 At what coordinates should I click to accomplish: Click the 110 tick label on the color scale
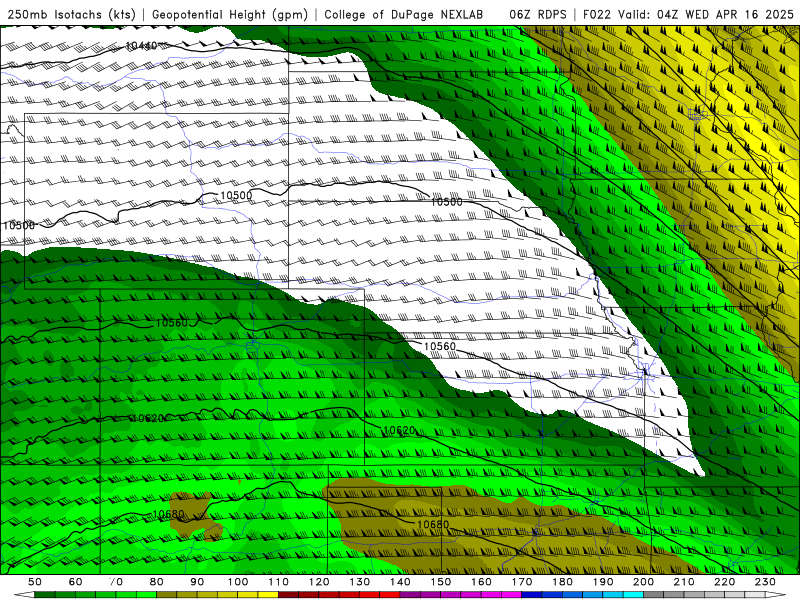pos(279,582)
